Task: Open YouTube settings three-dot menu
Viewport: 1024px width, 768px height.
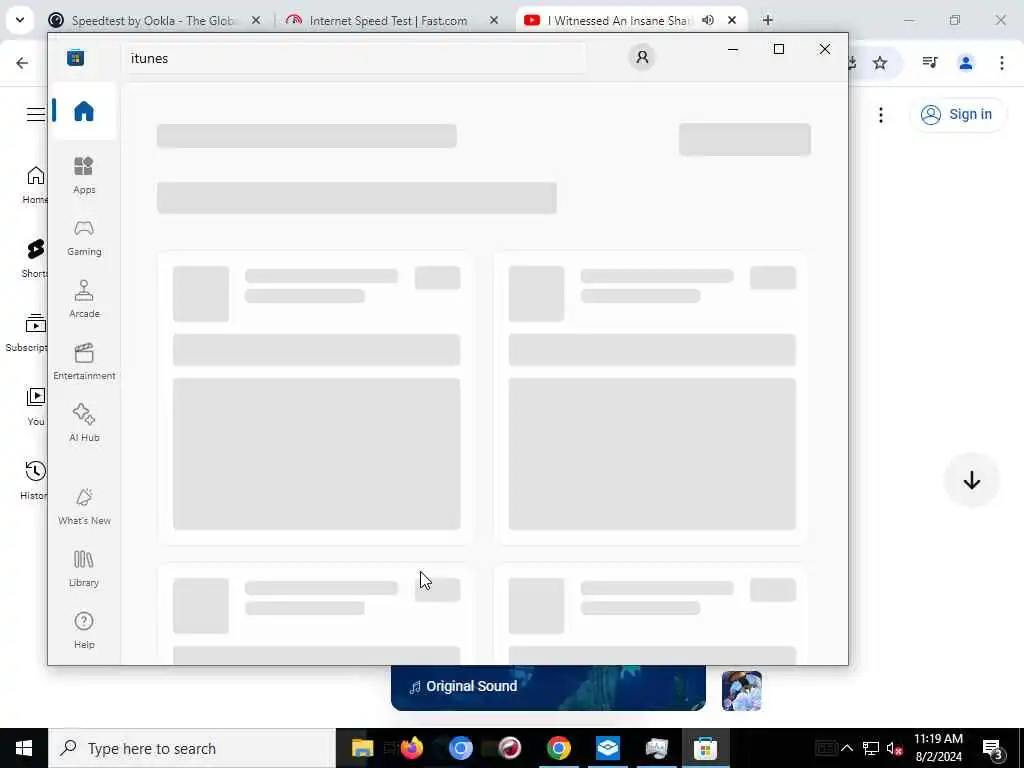Action: pyautogui.click(x=881, y=115)
